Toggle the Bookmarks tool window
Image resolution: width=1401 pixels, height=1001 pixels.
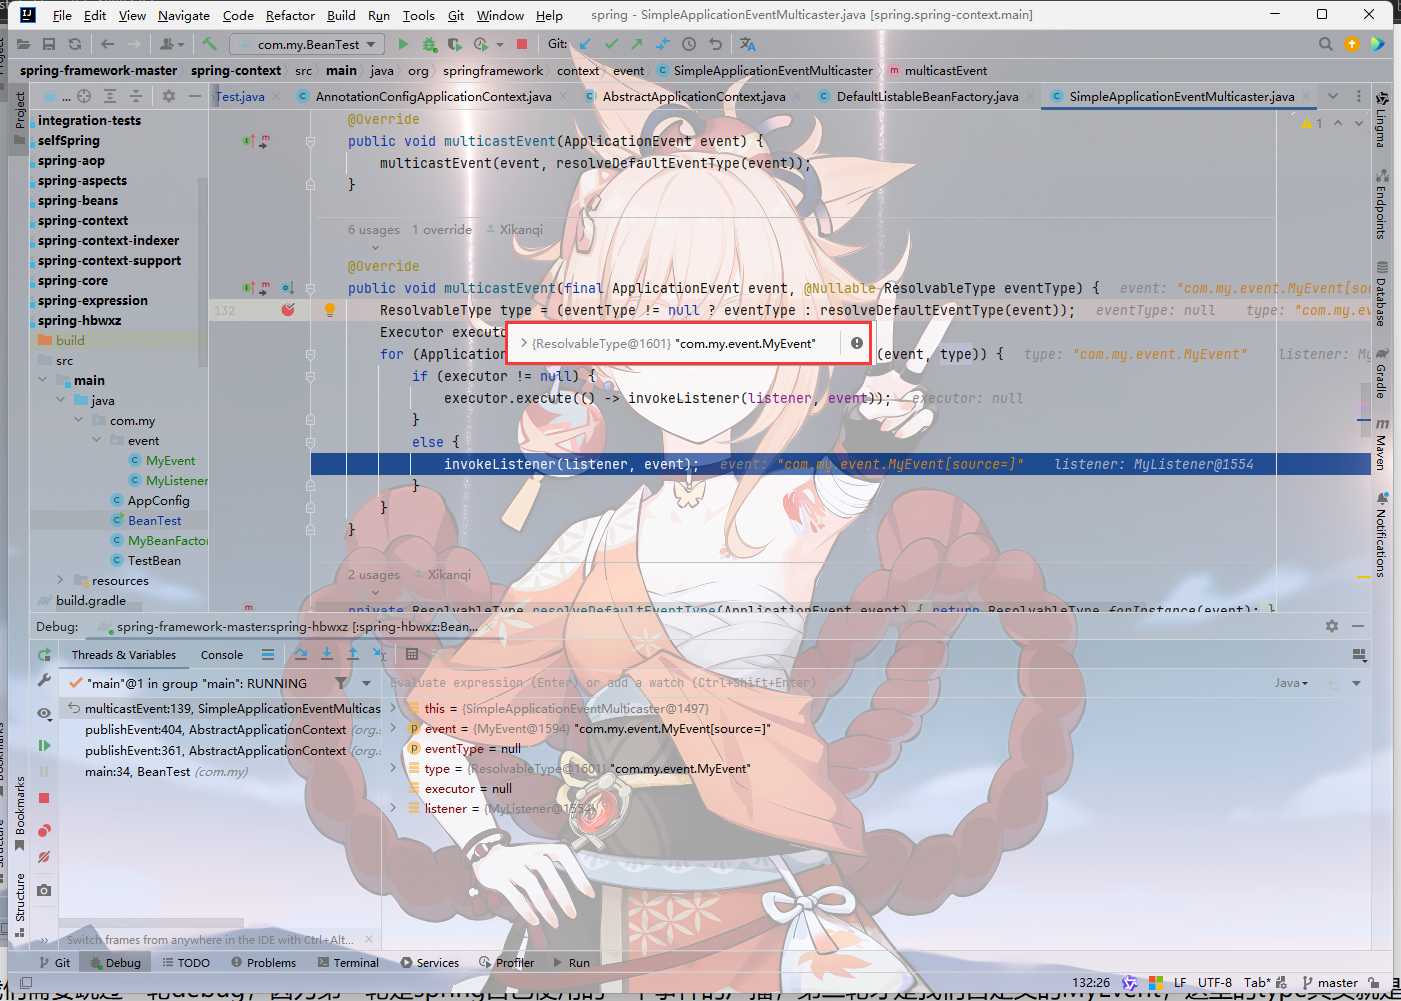coord(20,815)
